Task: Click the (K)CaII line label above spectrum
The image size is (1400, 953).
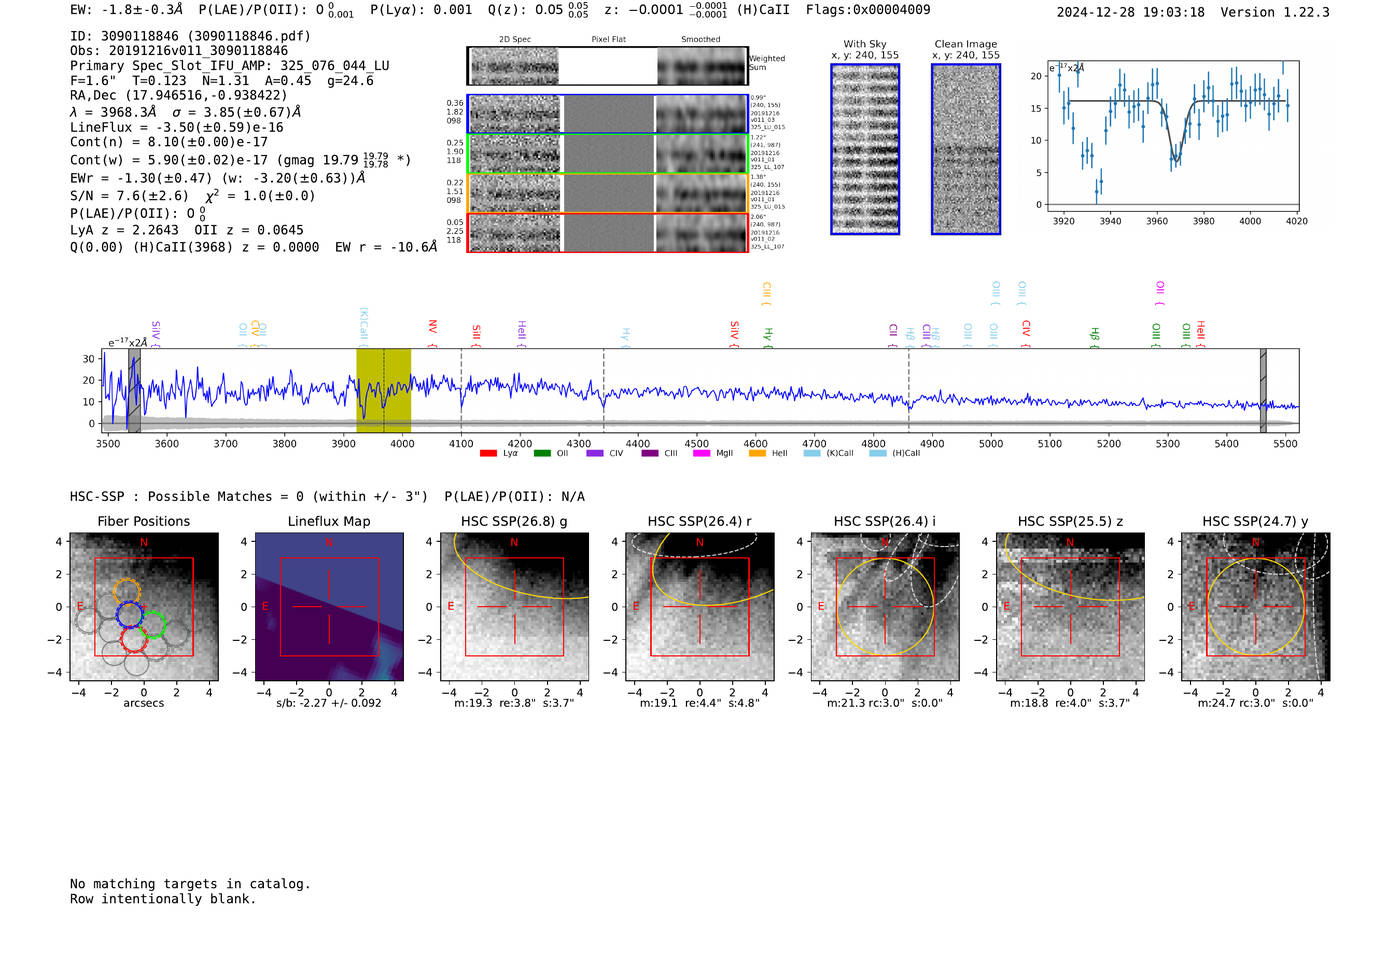Action: coord(364,328)
